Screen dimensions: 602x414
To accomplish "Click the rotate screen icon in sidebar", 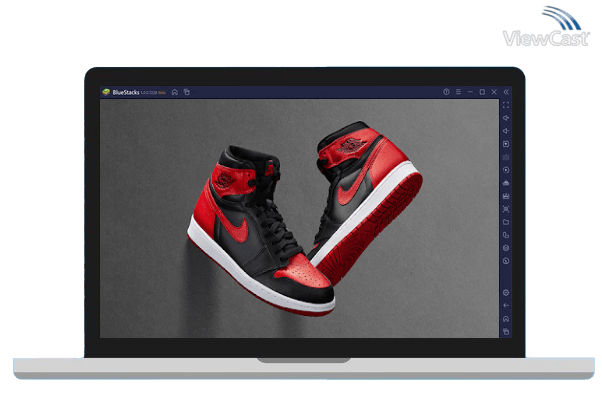I will point(506,235).
